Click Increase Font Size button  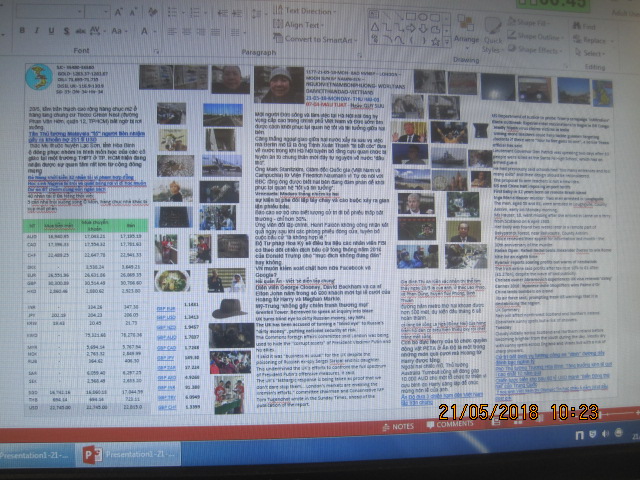coord(118,12)
